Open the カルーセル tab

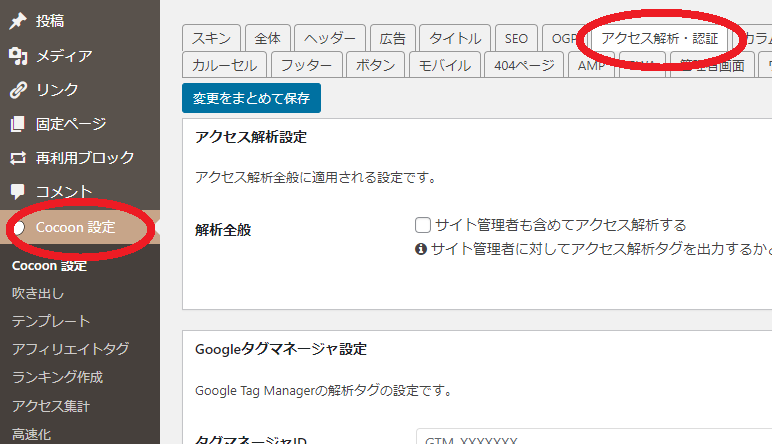(x=225, y=65)
